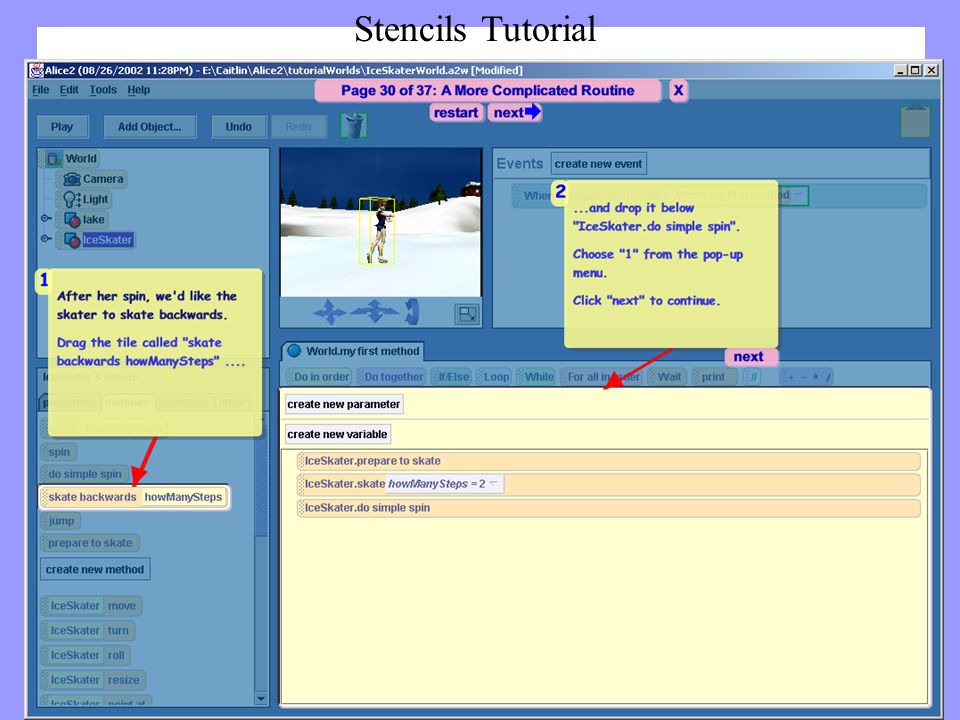The image size is (960, 720).
Task: Open the Tools menu
Action: pos(103,89)
